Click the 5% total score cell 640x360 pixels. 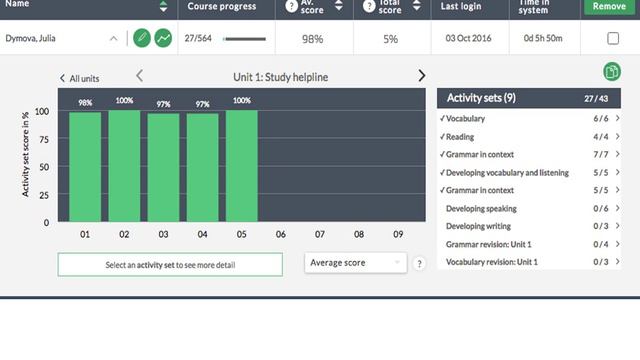pyautogui.click(x=391, y=39)
